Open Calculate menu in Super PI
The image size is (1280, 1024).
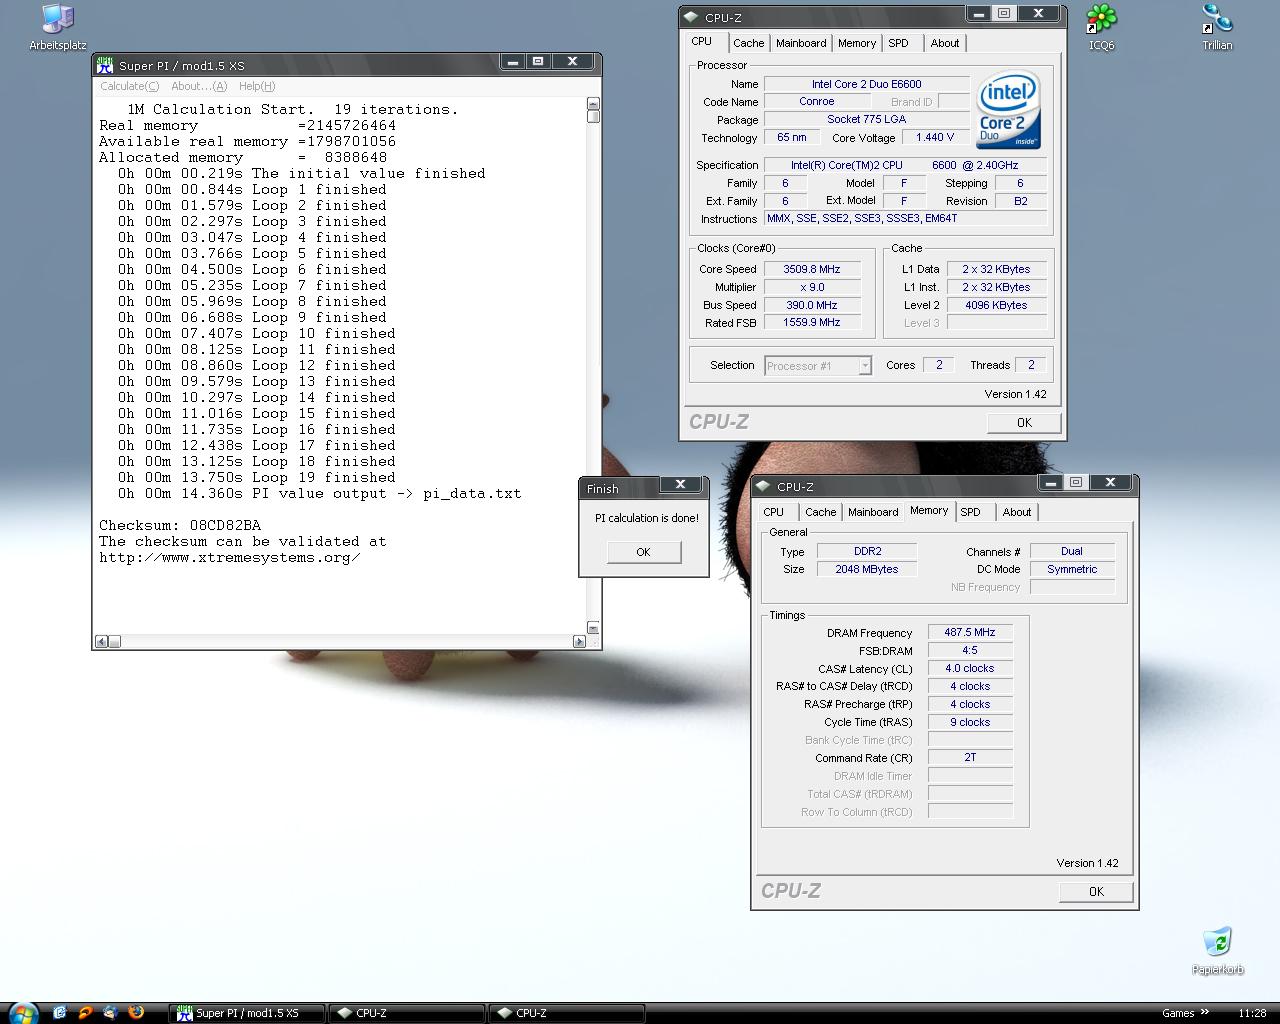129,86
